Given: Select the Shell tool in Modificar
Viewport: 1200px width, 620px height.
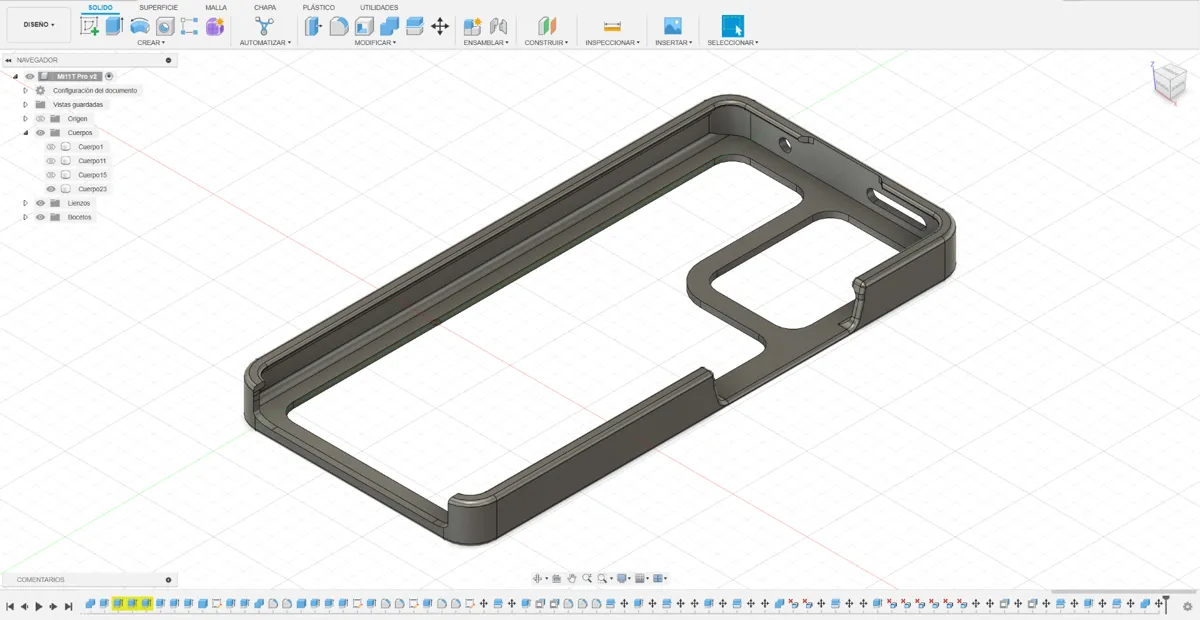Looking at the screenshot, I should click(x=364, y=27).
